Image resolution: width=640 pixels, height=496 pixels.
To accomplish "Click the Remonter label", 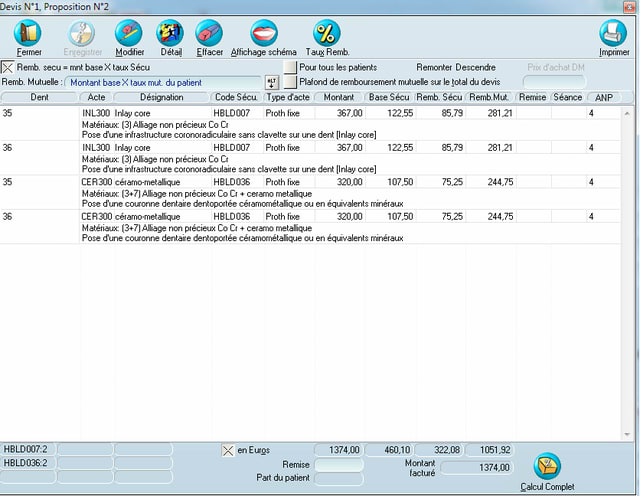I will coord(434,66).
